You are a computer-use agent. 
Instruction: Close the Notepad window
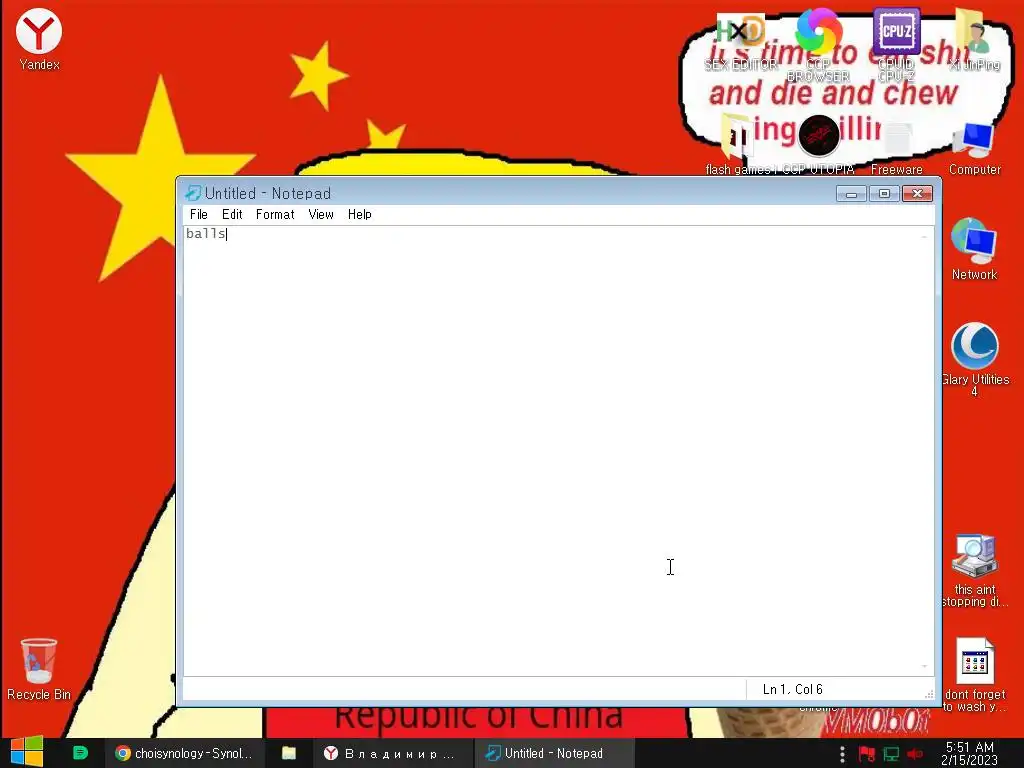tap(918, 193)
